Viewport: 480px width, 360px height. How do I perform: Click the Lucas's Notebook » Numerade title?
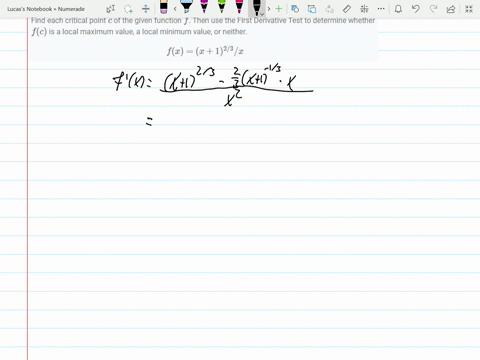[x=46, y=9]
